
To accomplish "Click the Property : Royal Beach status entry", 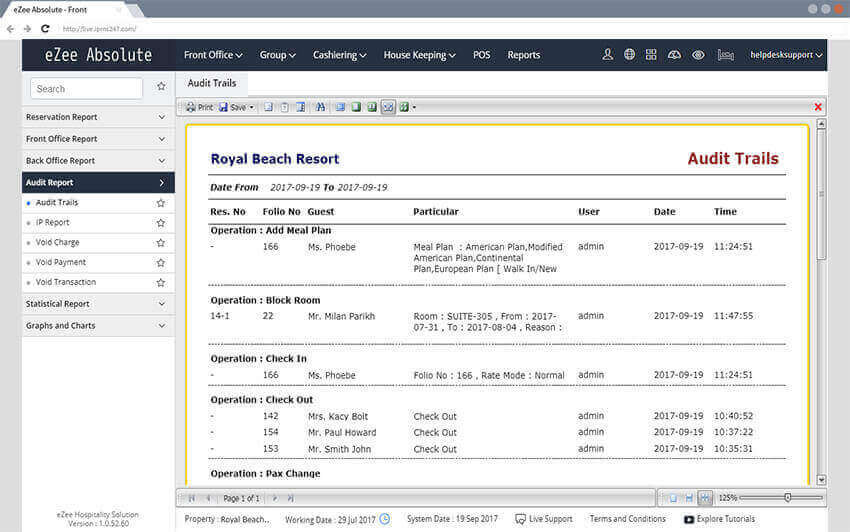I will 227,519.
